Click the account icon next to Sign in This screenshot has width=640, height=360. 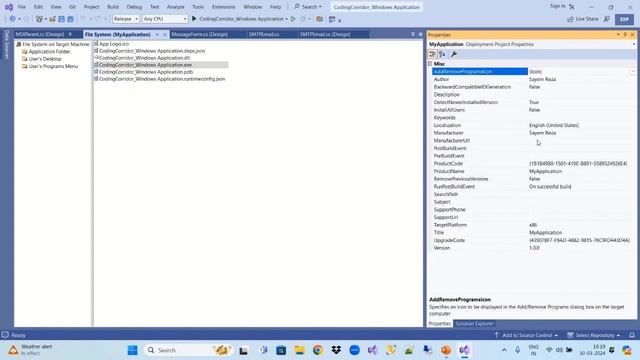pos(572,7)
